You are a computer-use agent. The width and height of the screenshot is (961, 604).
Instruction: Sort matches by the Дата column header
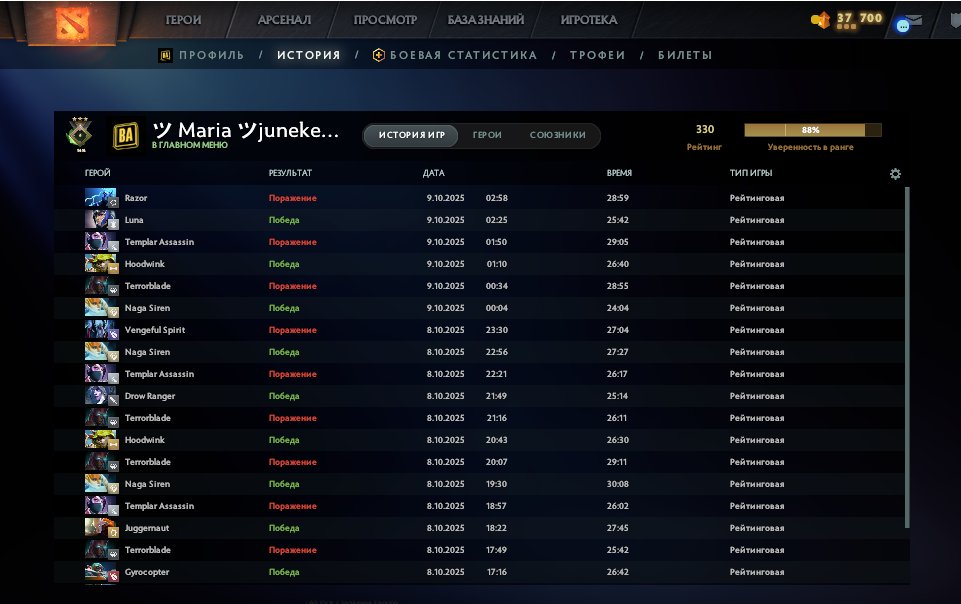pos(433,174)
